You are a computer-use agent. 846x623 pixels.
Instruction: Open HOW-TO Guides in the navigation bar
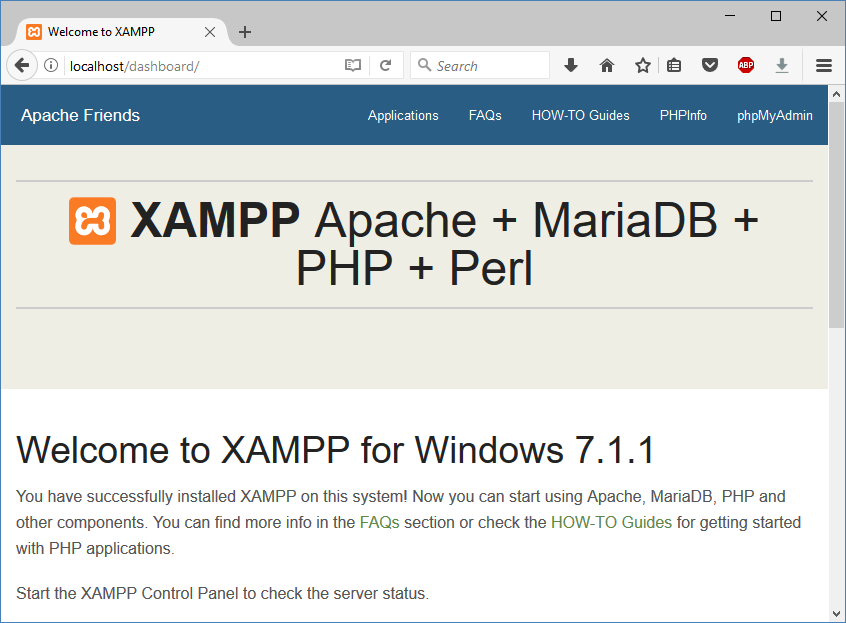[581, 115]
